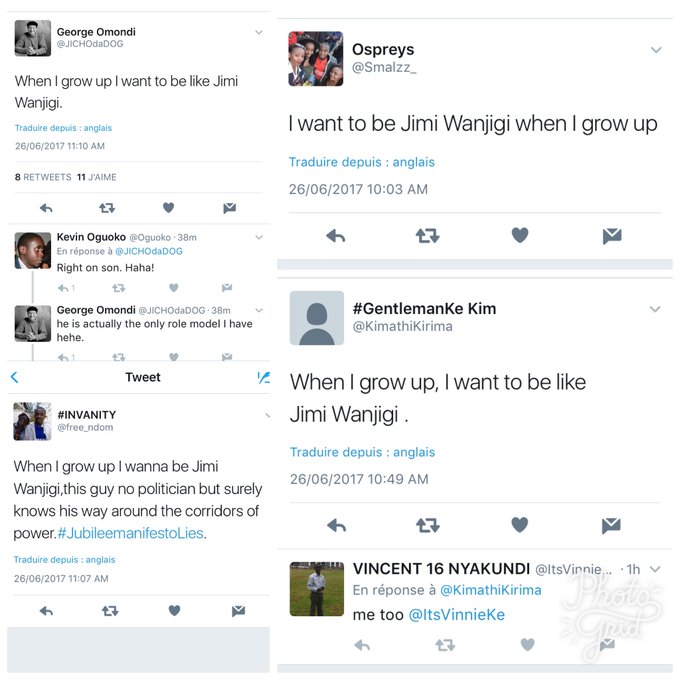This screenshot has height=680, width=680.
Task: Send Ospreys tweet via direct message envelope
Action: click(612, 236)
